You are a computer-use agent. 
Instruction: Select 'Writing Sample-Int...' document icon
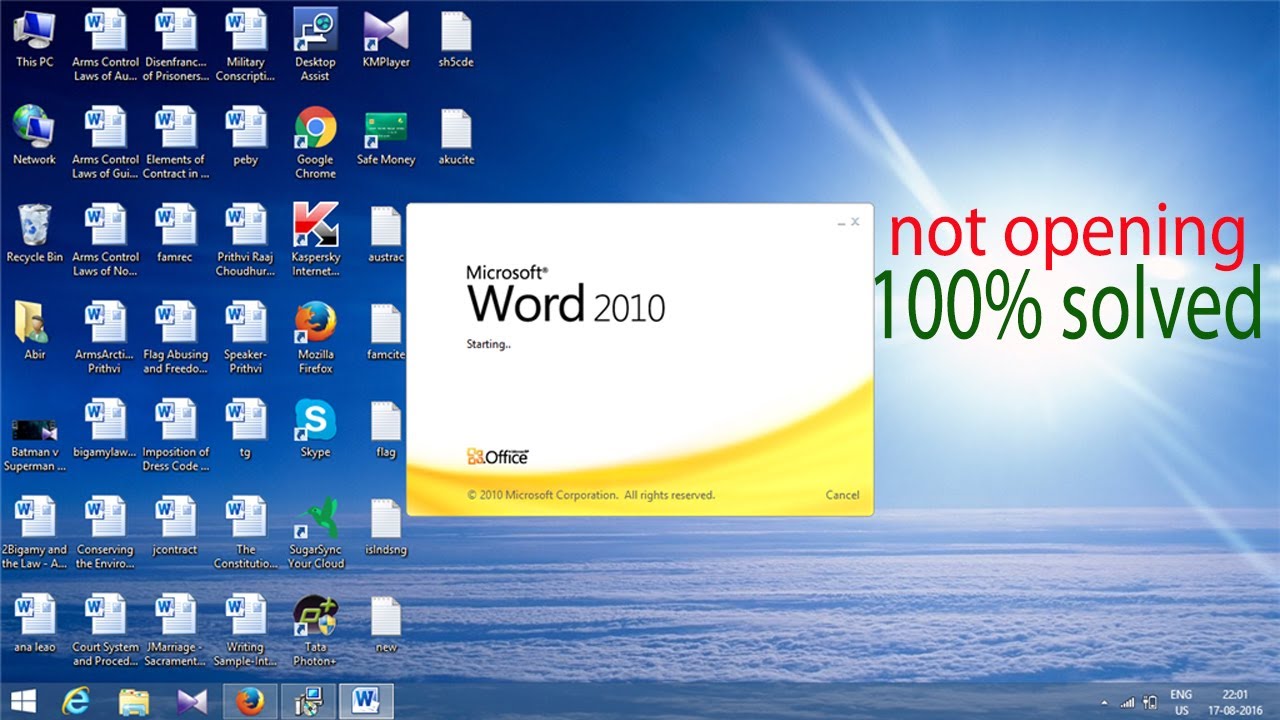[x=245, y=631]
